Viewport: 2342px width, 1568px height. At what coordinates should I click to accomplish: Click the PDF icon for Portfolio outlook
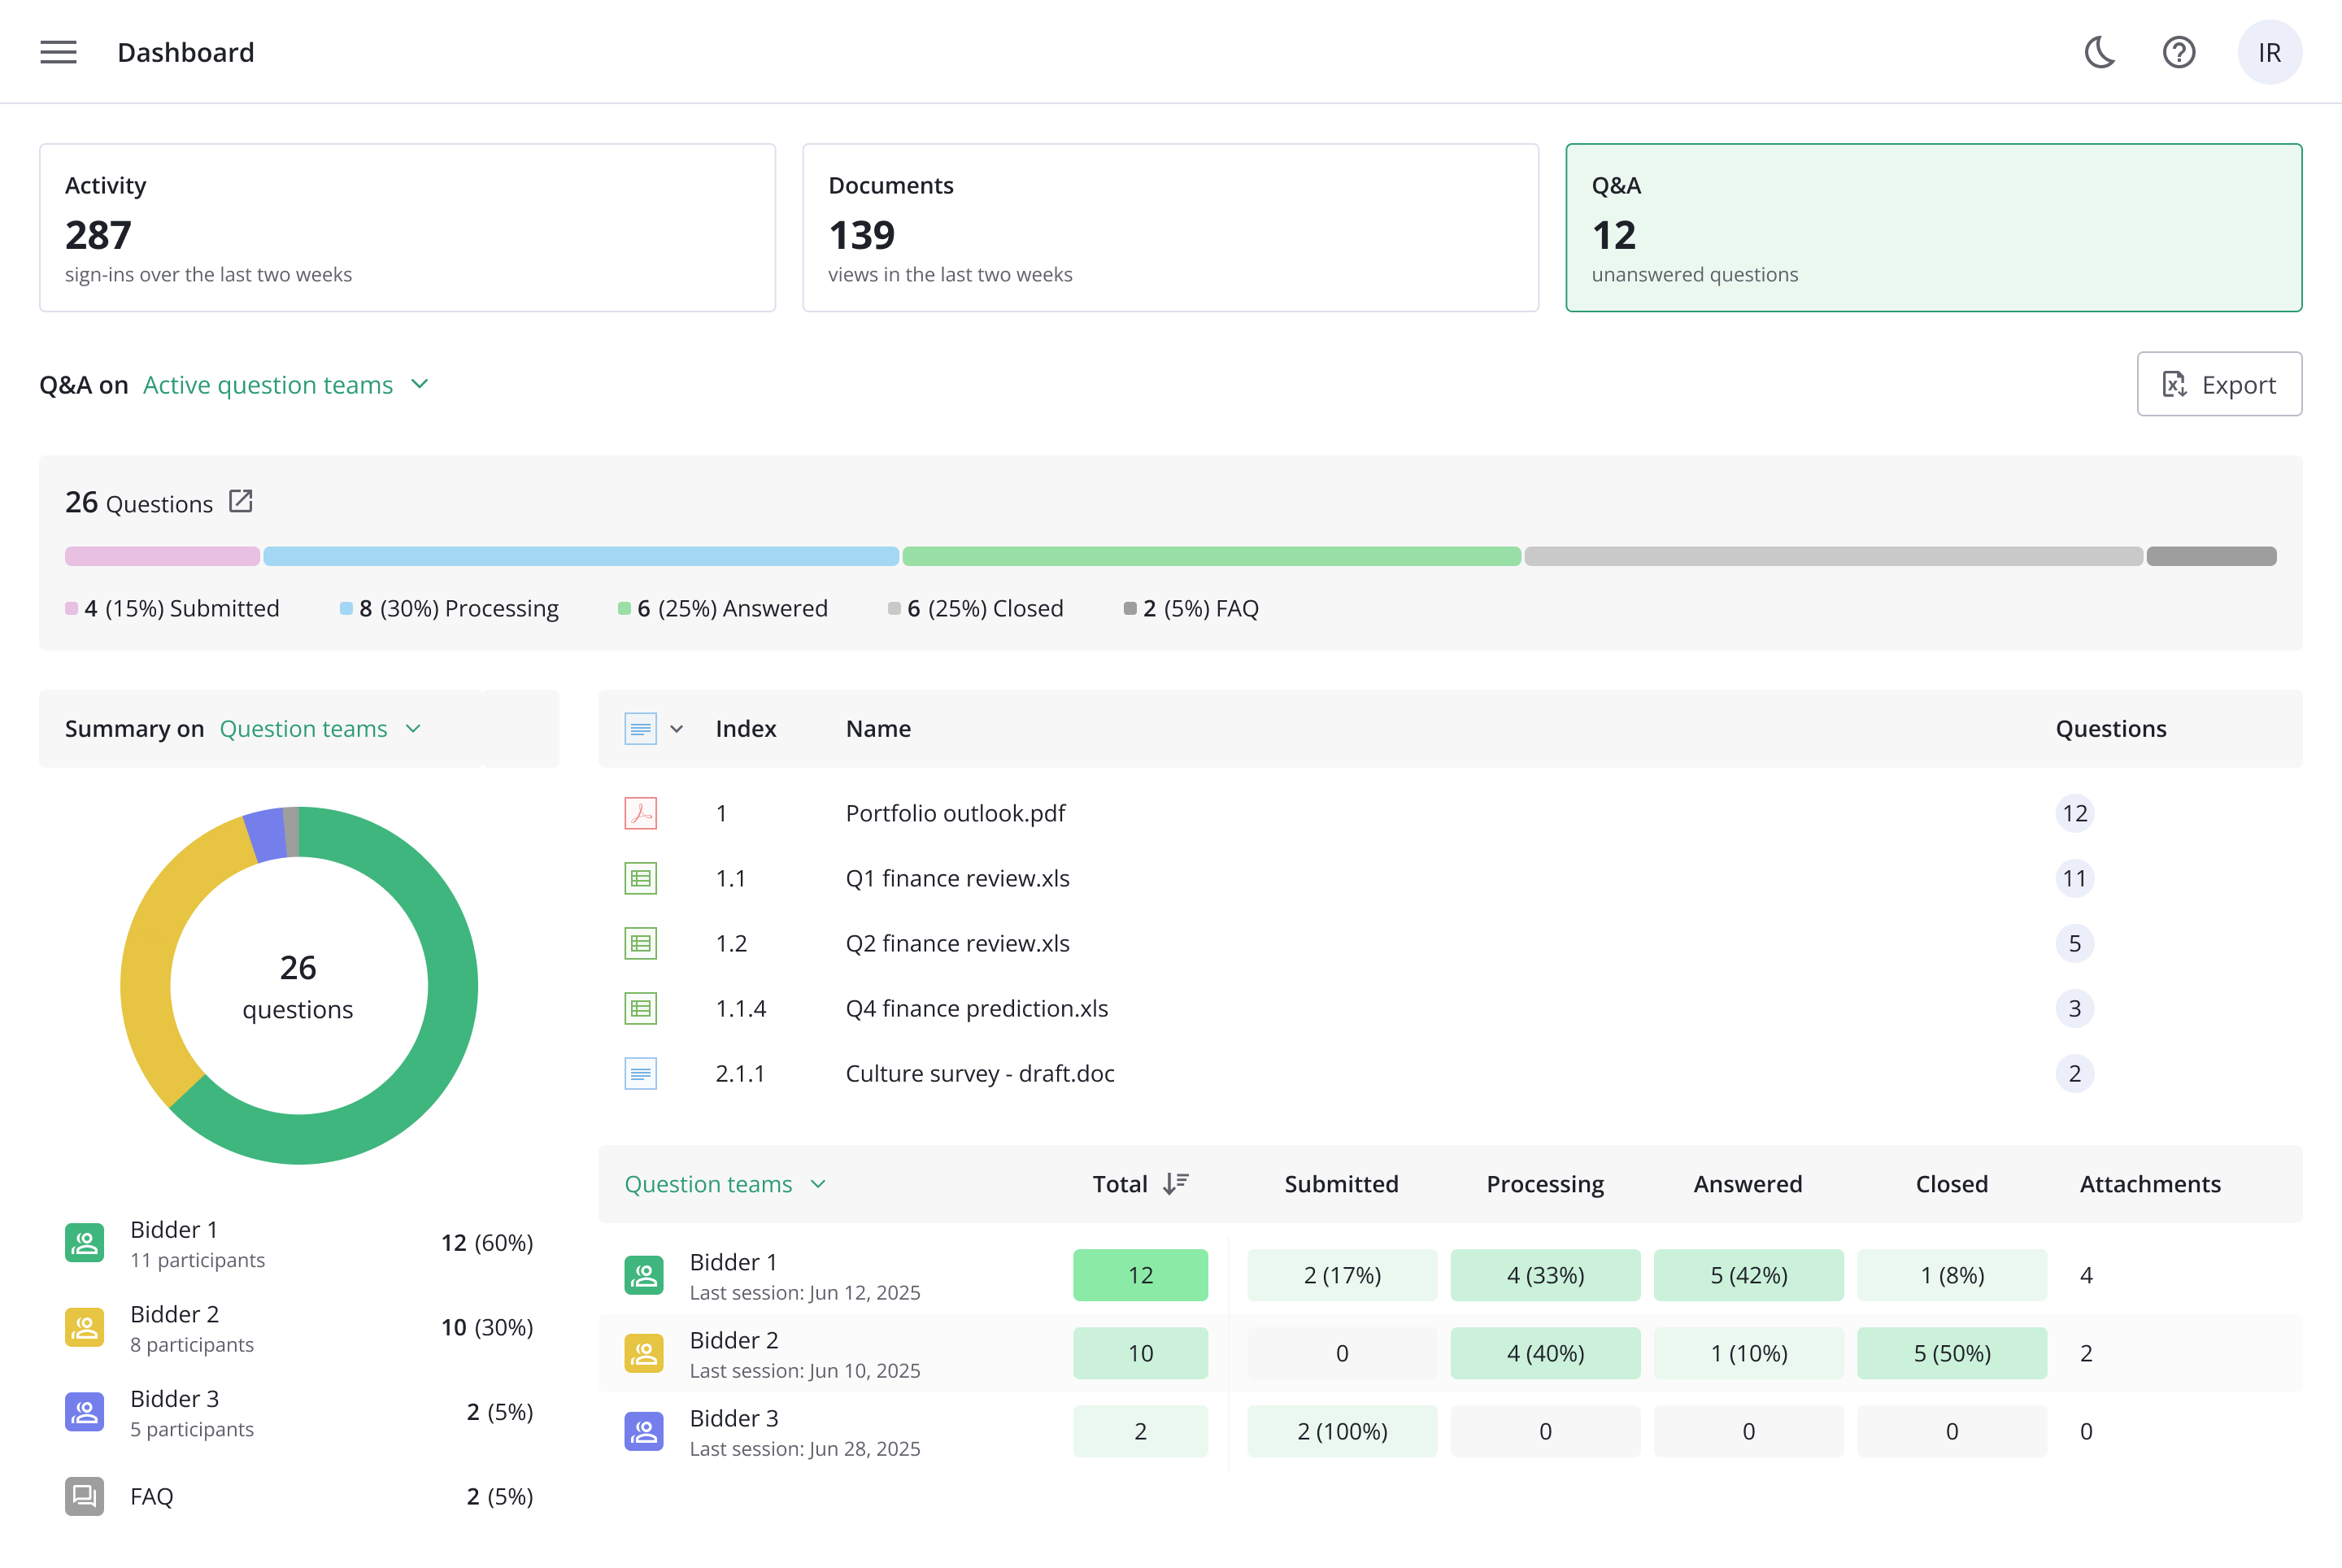pyautogui.click(x=640, y=813)
